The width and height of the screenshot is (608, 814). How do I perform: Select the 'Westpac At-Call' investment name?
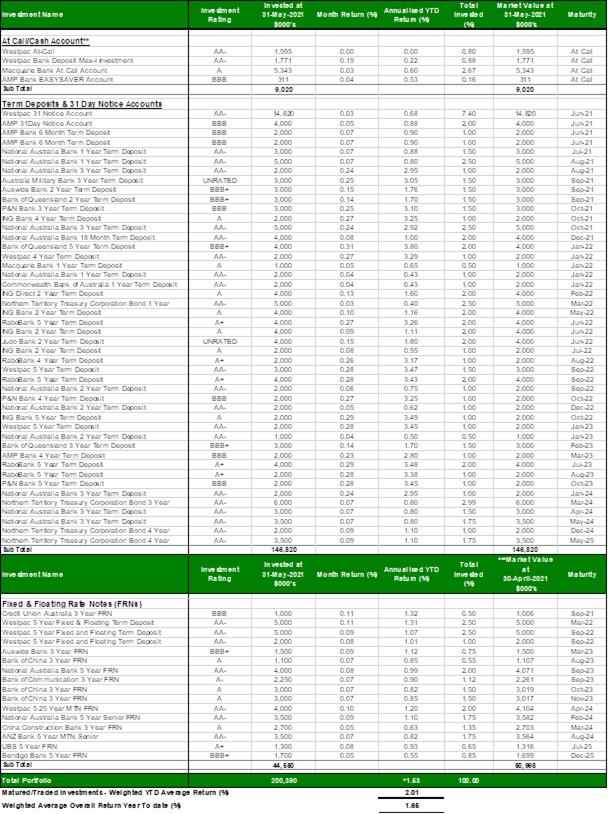(x=28, y=51)
